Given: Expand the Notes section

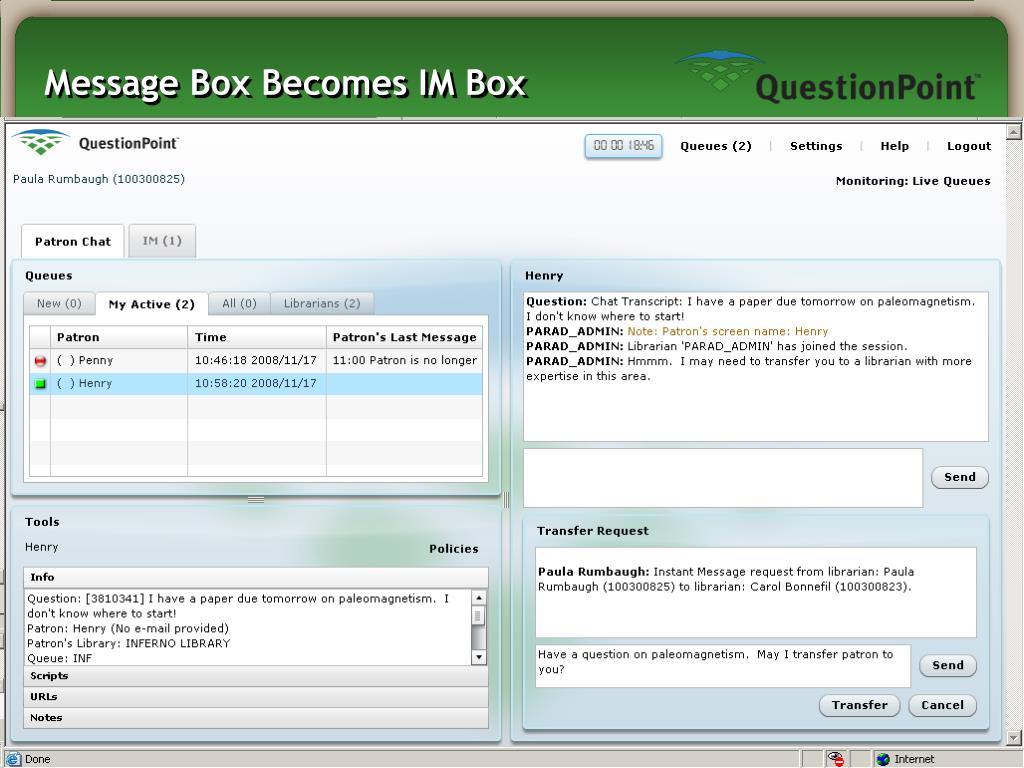Looking at the screenshot, I should 256,718.
